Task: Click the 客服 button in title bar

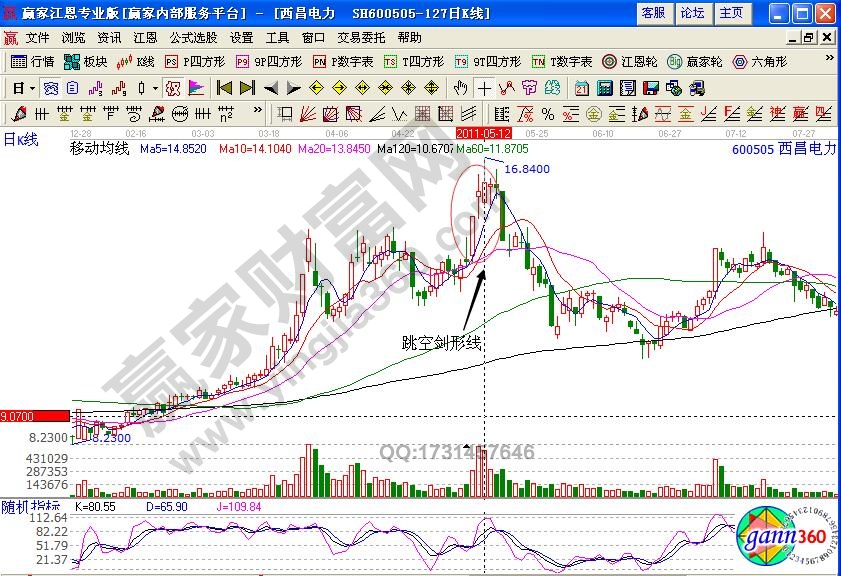Action: click(x=654, y=13)
